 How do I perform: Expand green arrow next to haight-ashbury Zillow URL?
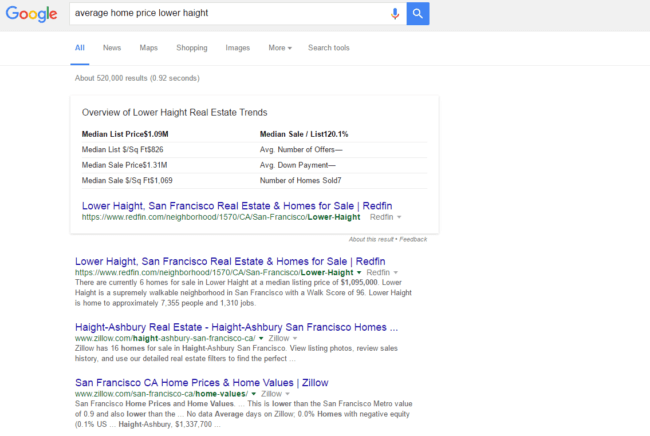point(261,338)
